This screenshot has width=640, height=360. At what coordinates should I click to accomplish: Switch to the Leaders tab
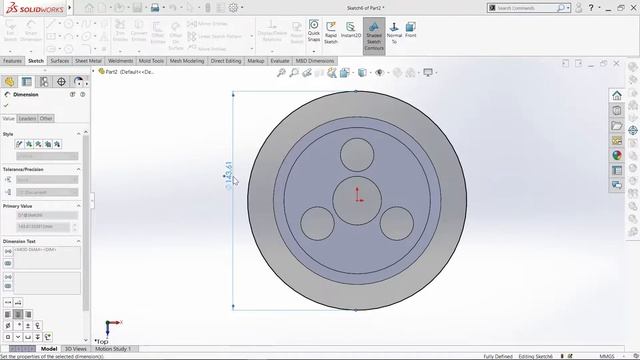(27, 118)
